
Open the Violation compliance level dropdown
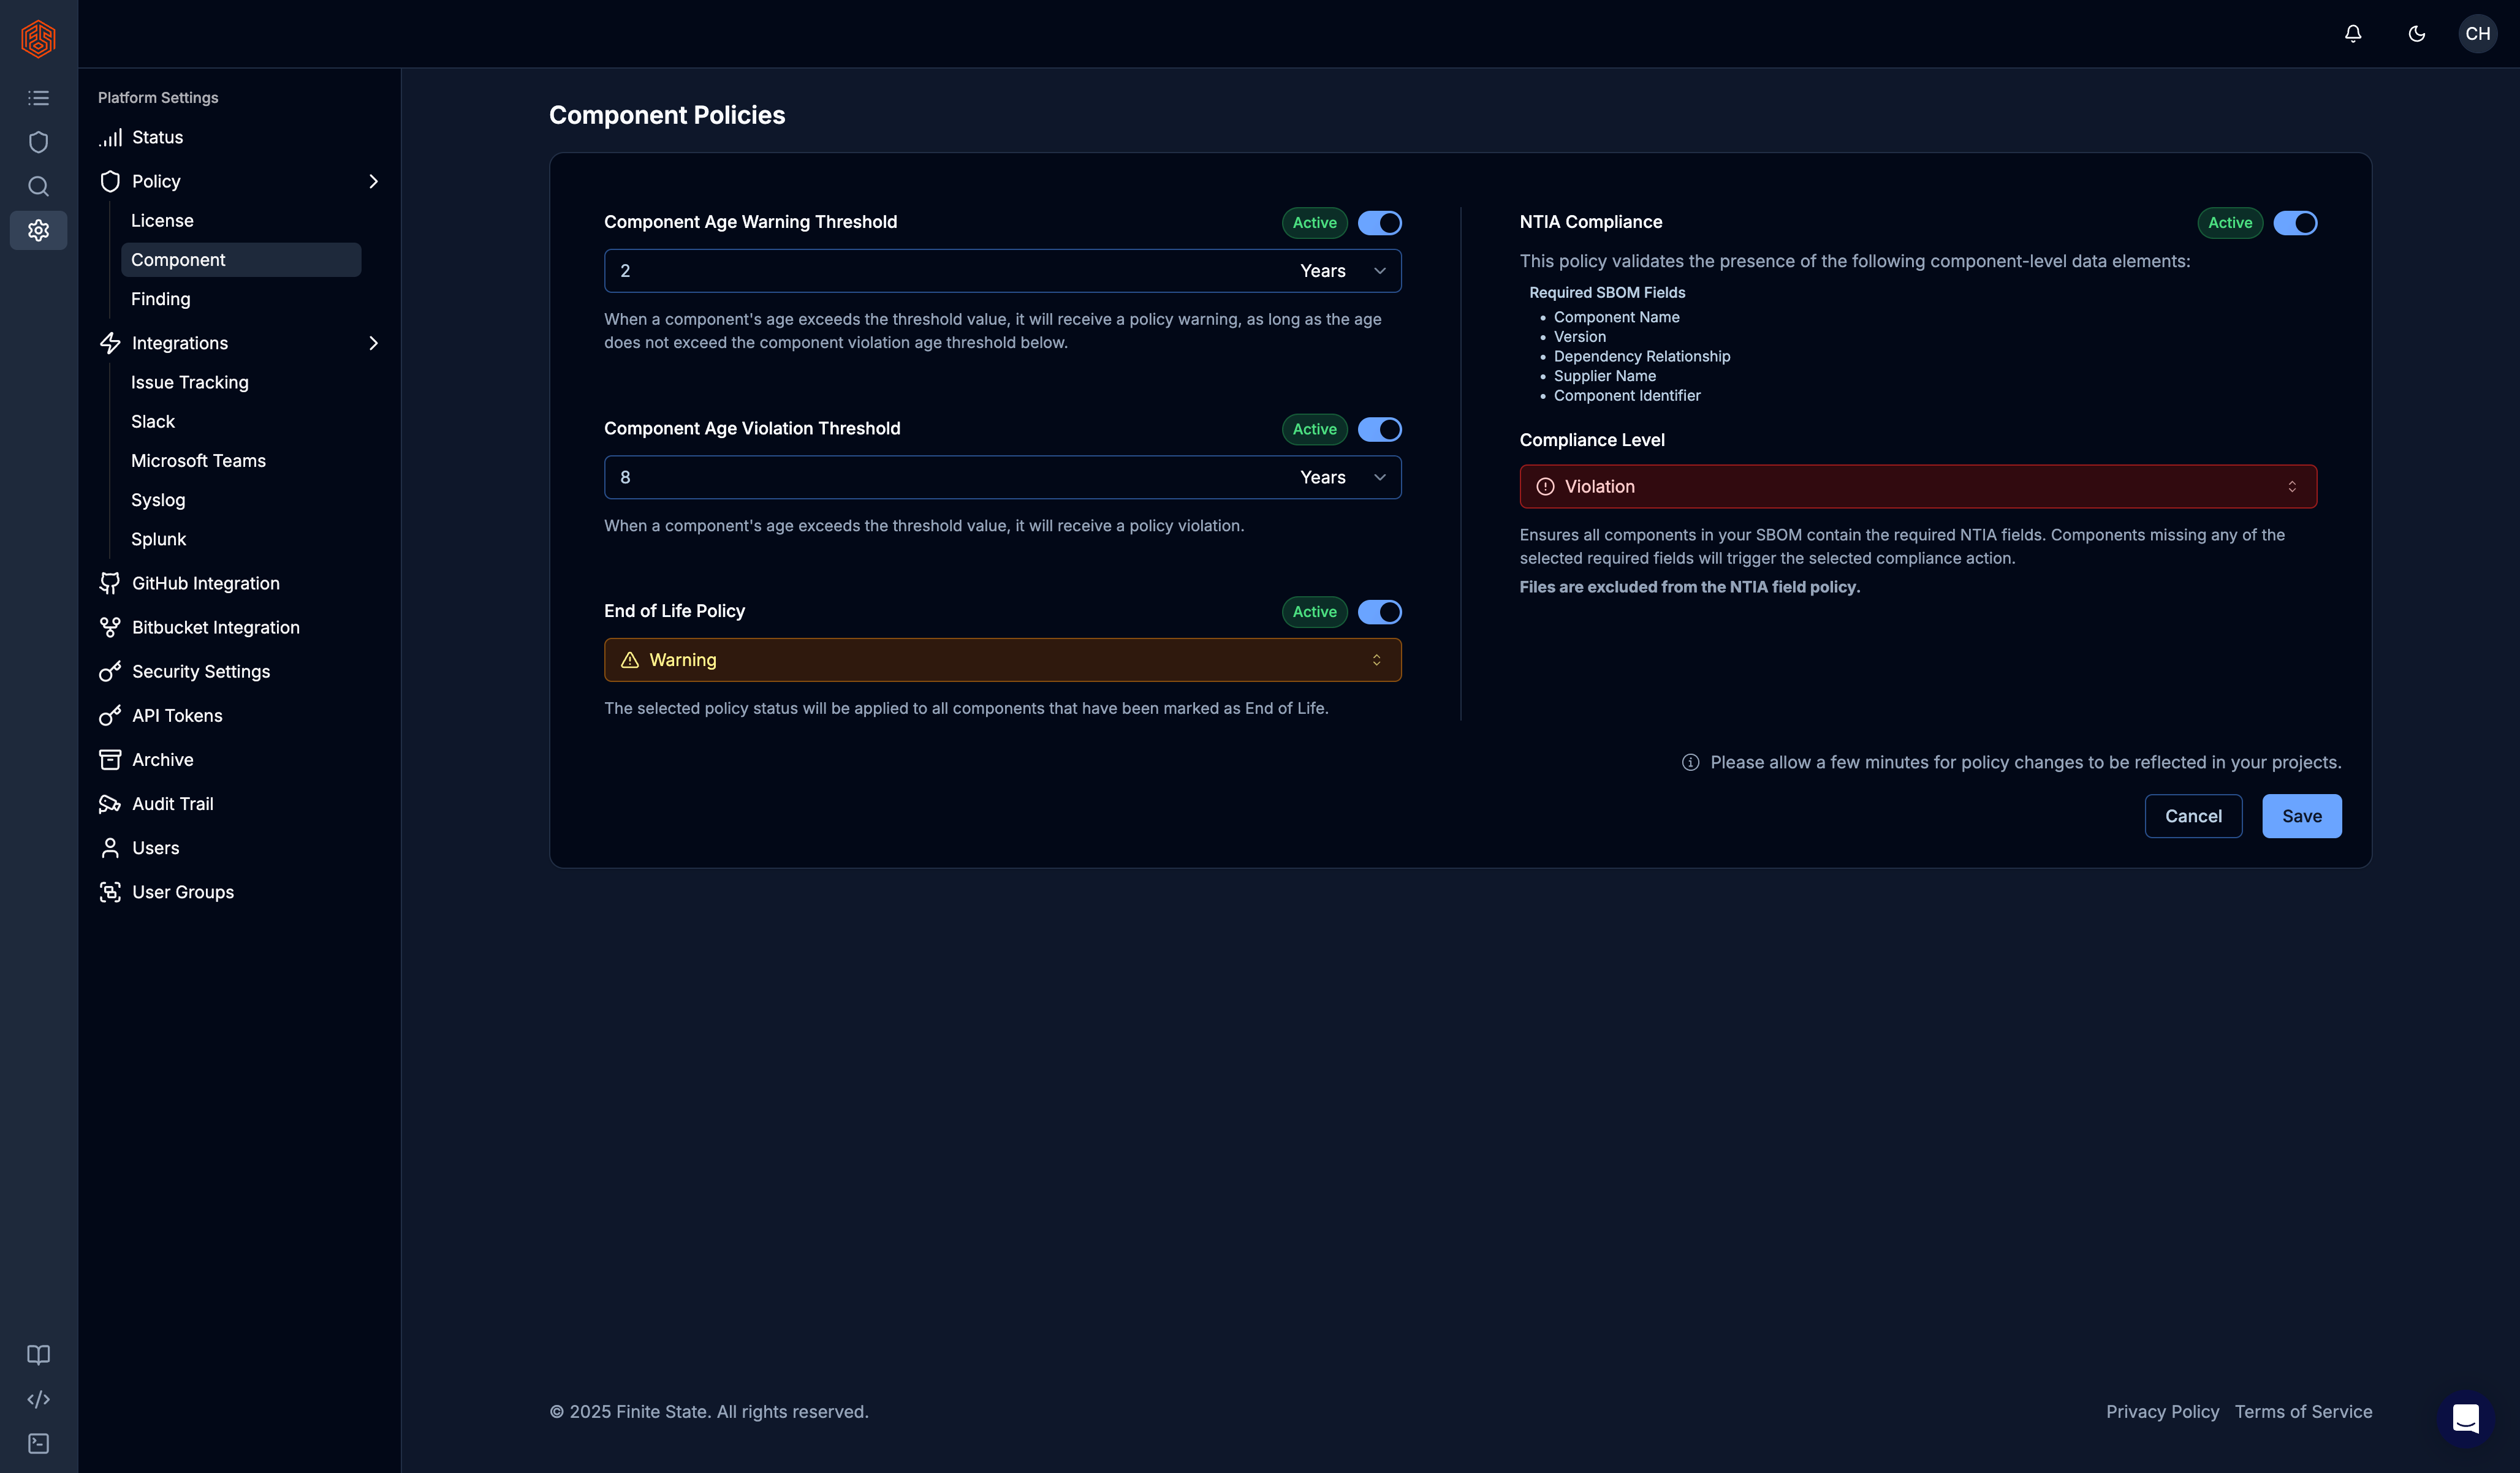point(1917,487)
